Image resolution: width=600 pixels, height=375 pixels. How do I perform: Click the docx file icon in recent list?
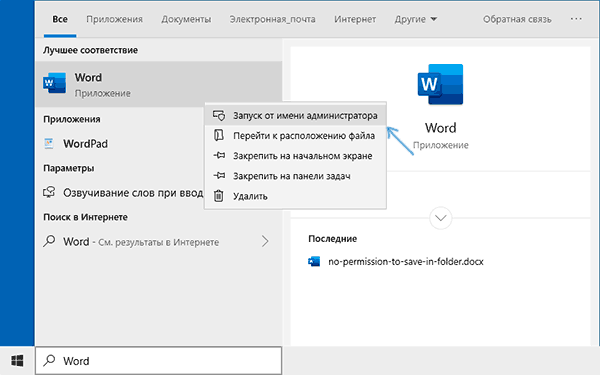point(314,261)
